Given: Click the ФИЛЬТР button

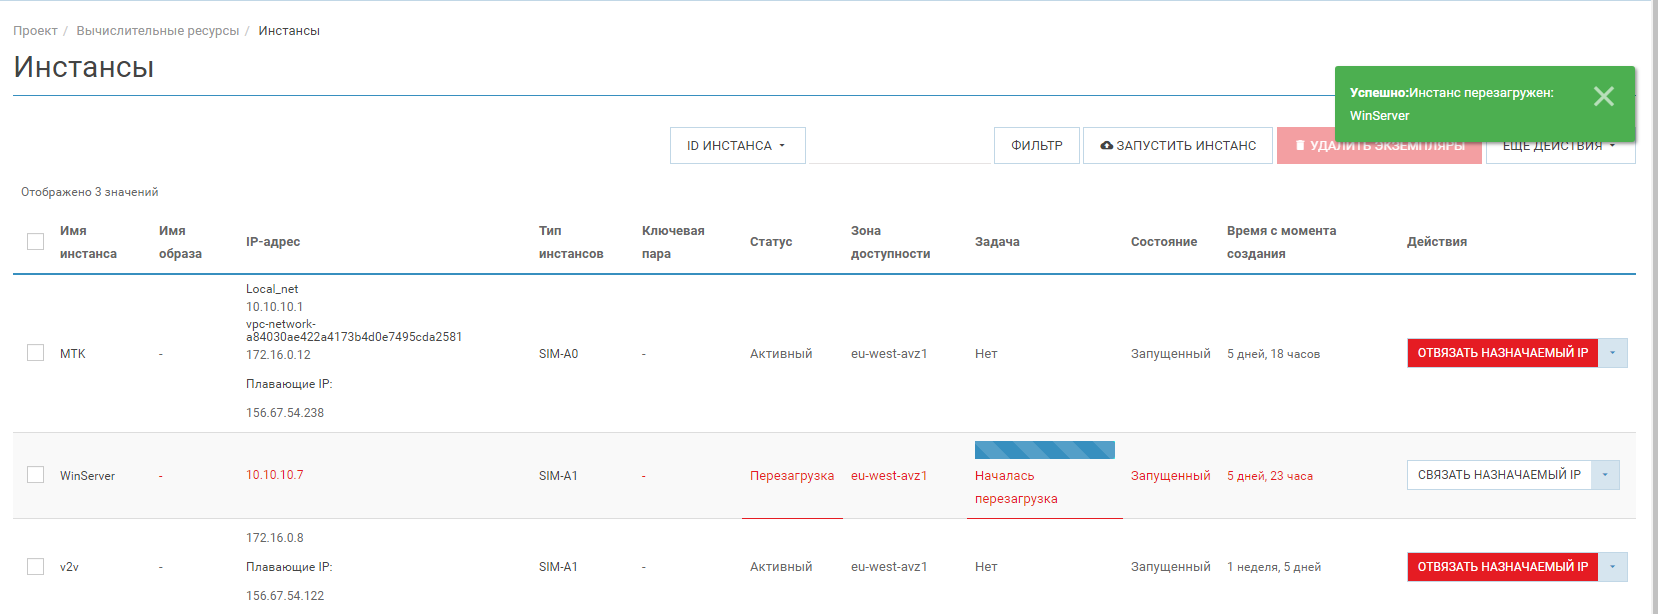Looking at the screenshot, I should [x=1036, y=146].
